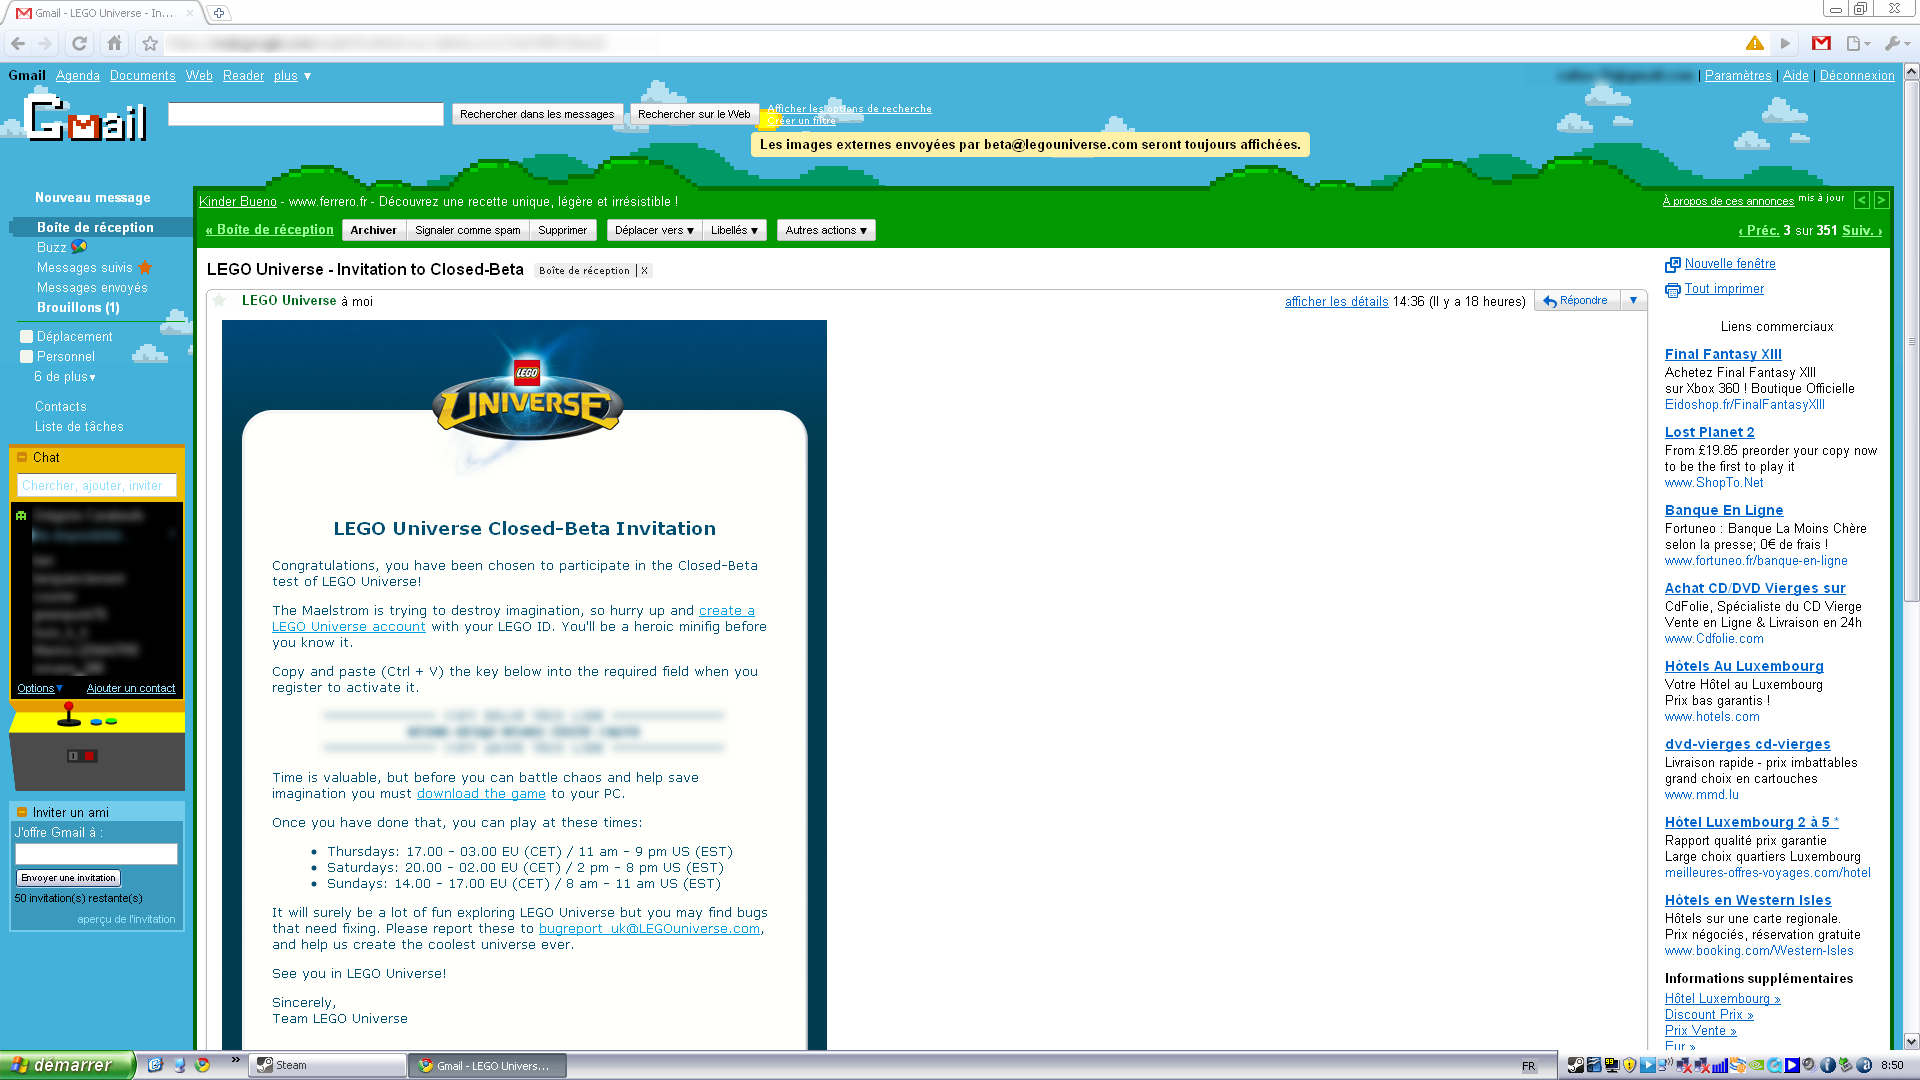Image resolution: width=1920 pixels, height=1080 pixels.
Task: Bookmark this page with the star icon
Action: (x=150, y=43)
